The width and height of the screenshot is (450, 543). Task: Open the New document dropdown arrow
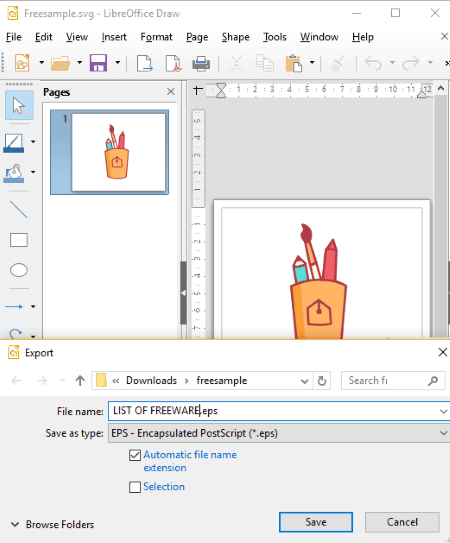42,63
